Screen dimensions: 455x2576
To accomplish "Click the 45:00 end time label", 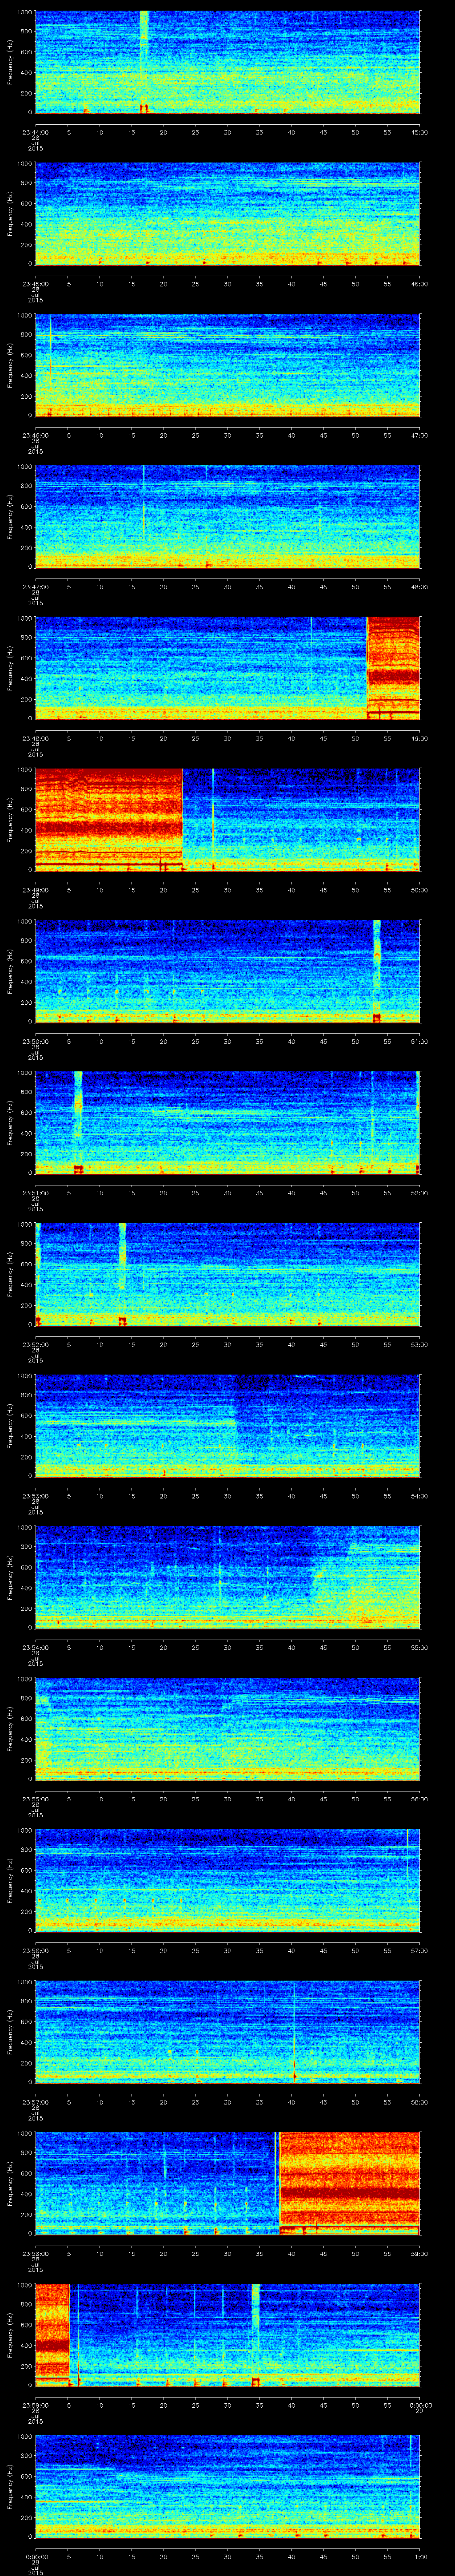I will pyautogui.click(x=419, y=132).
